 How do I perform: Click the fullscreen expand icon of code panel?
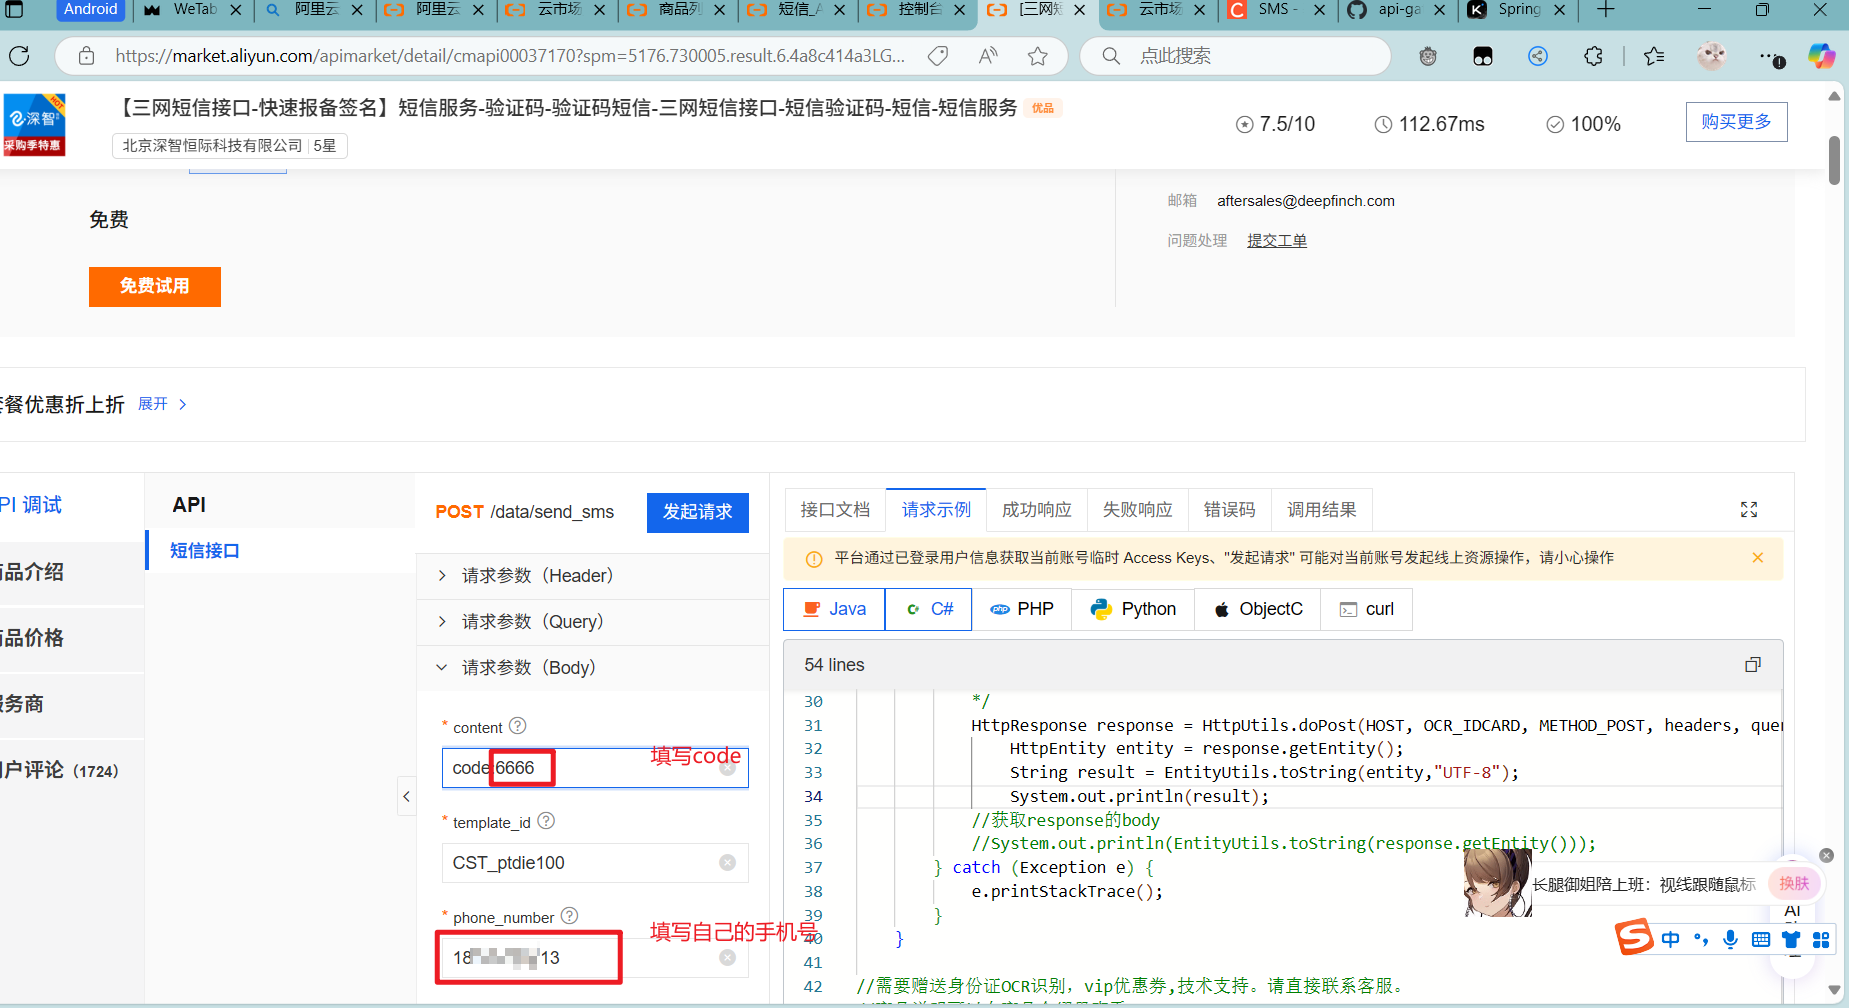[x=1749, y=510]
